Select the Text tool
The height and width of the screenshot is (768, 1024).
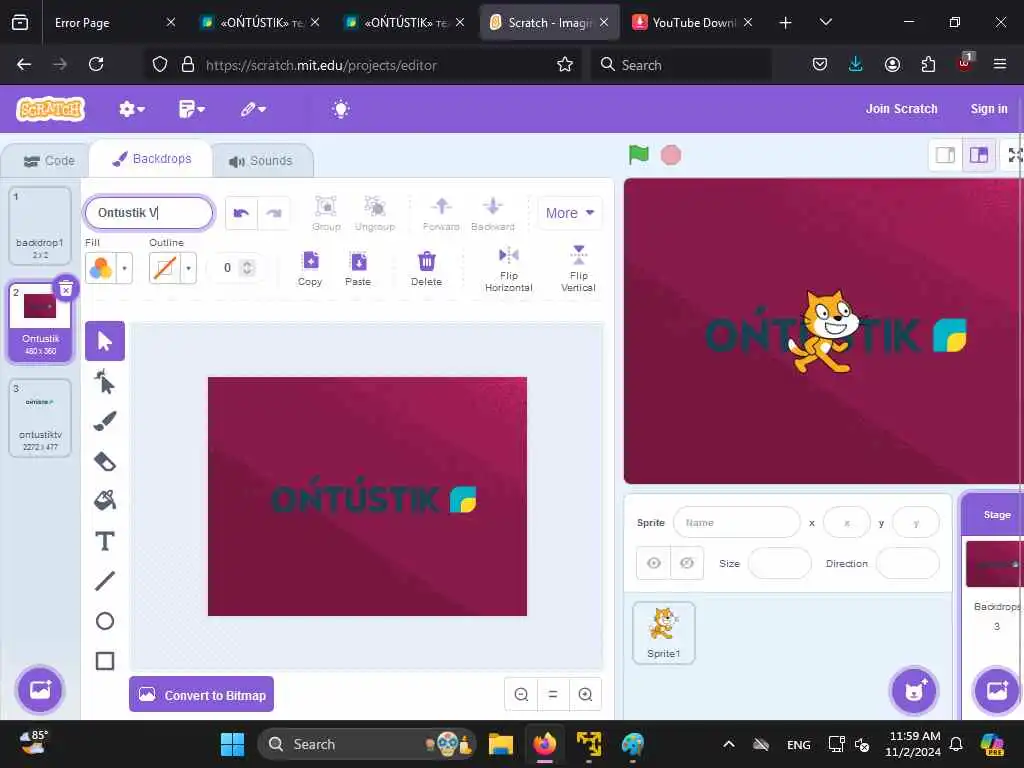104,541
